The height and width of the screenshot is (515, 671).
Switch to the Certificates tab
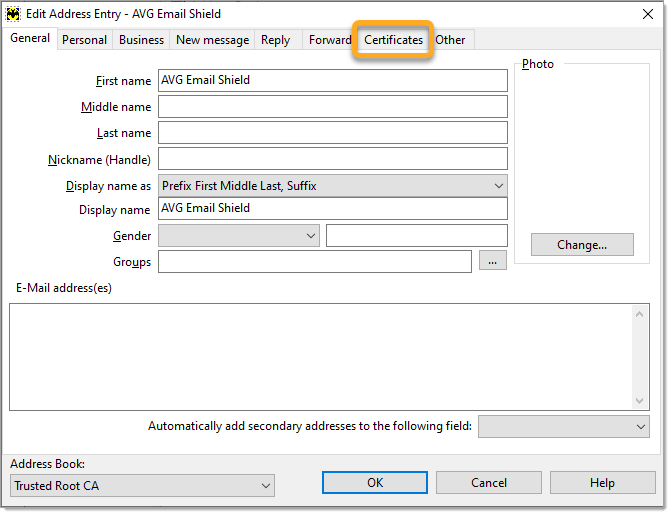393,40
